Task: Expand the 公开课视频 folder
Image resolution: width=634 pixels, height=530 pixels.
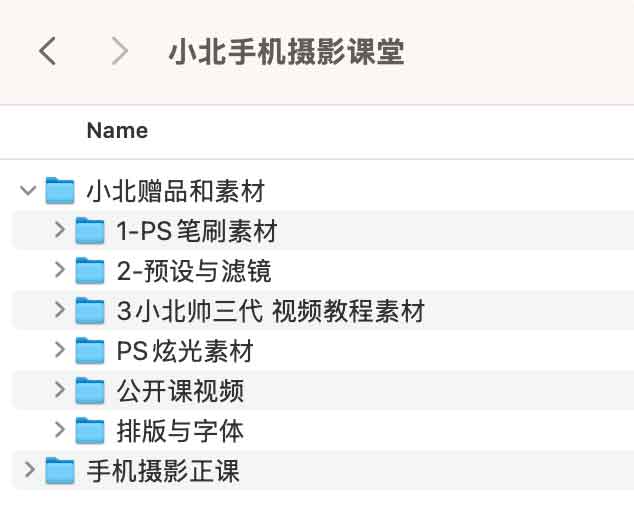Action: click(x=60, y=391)
